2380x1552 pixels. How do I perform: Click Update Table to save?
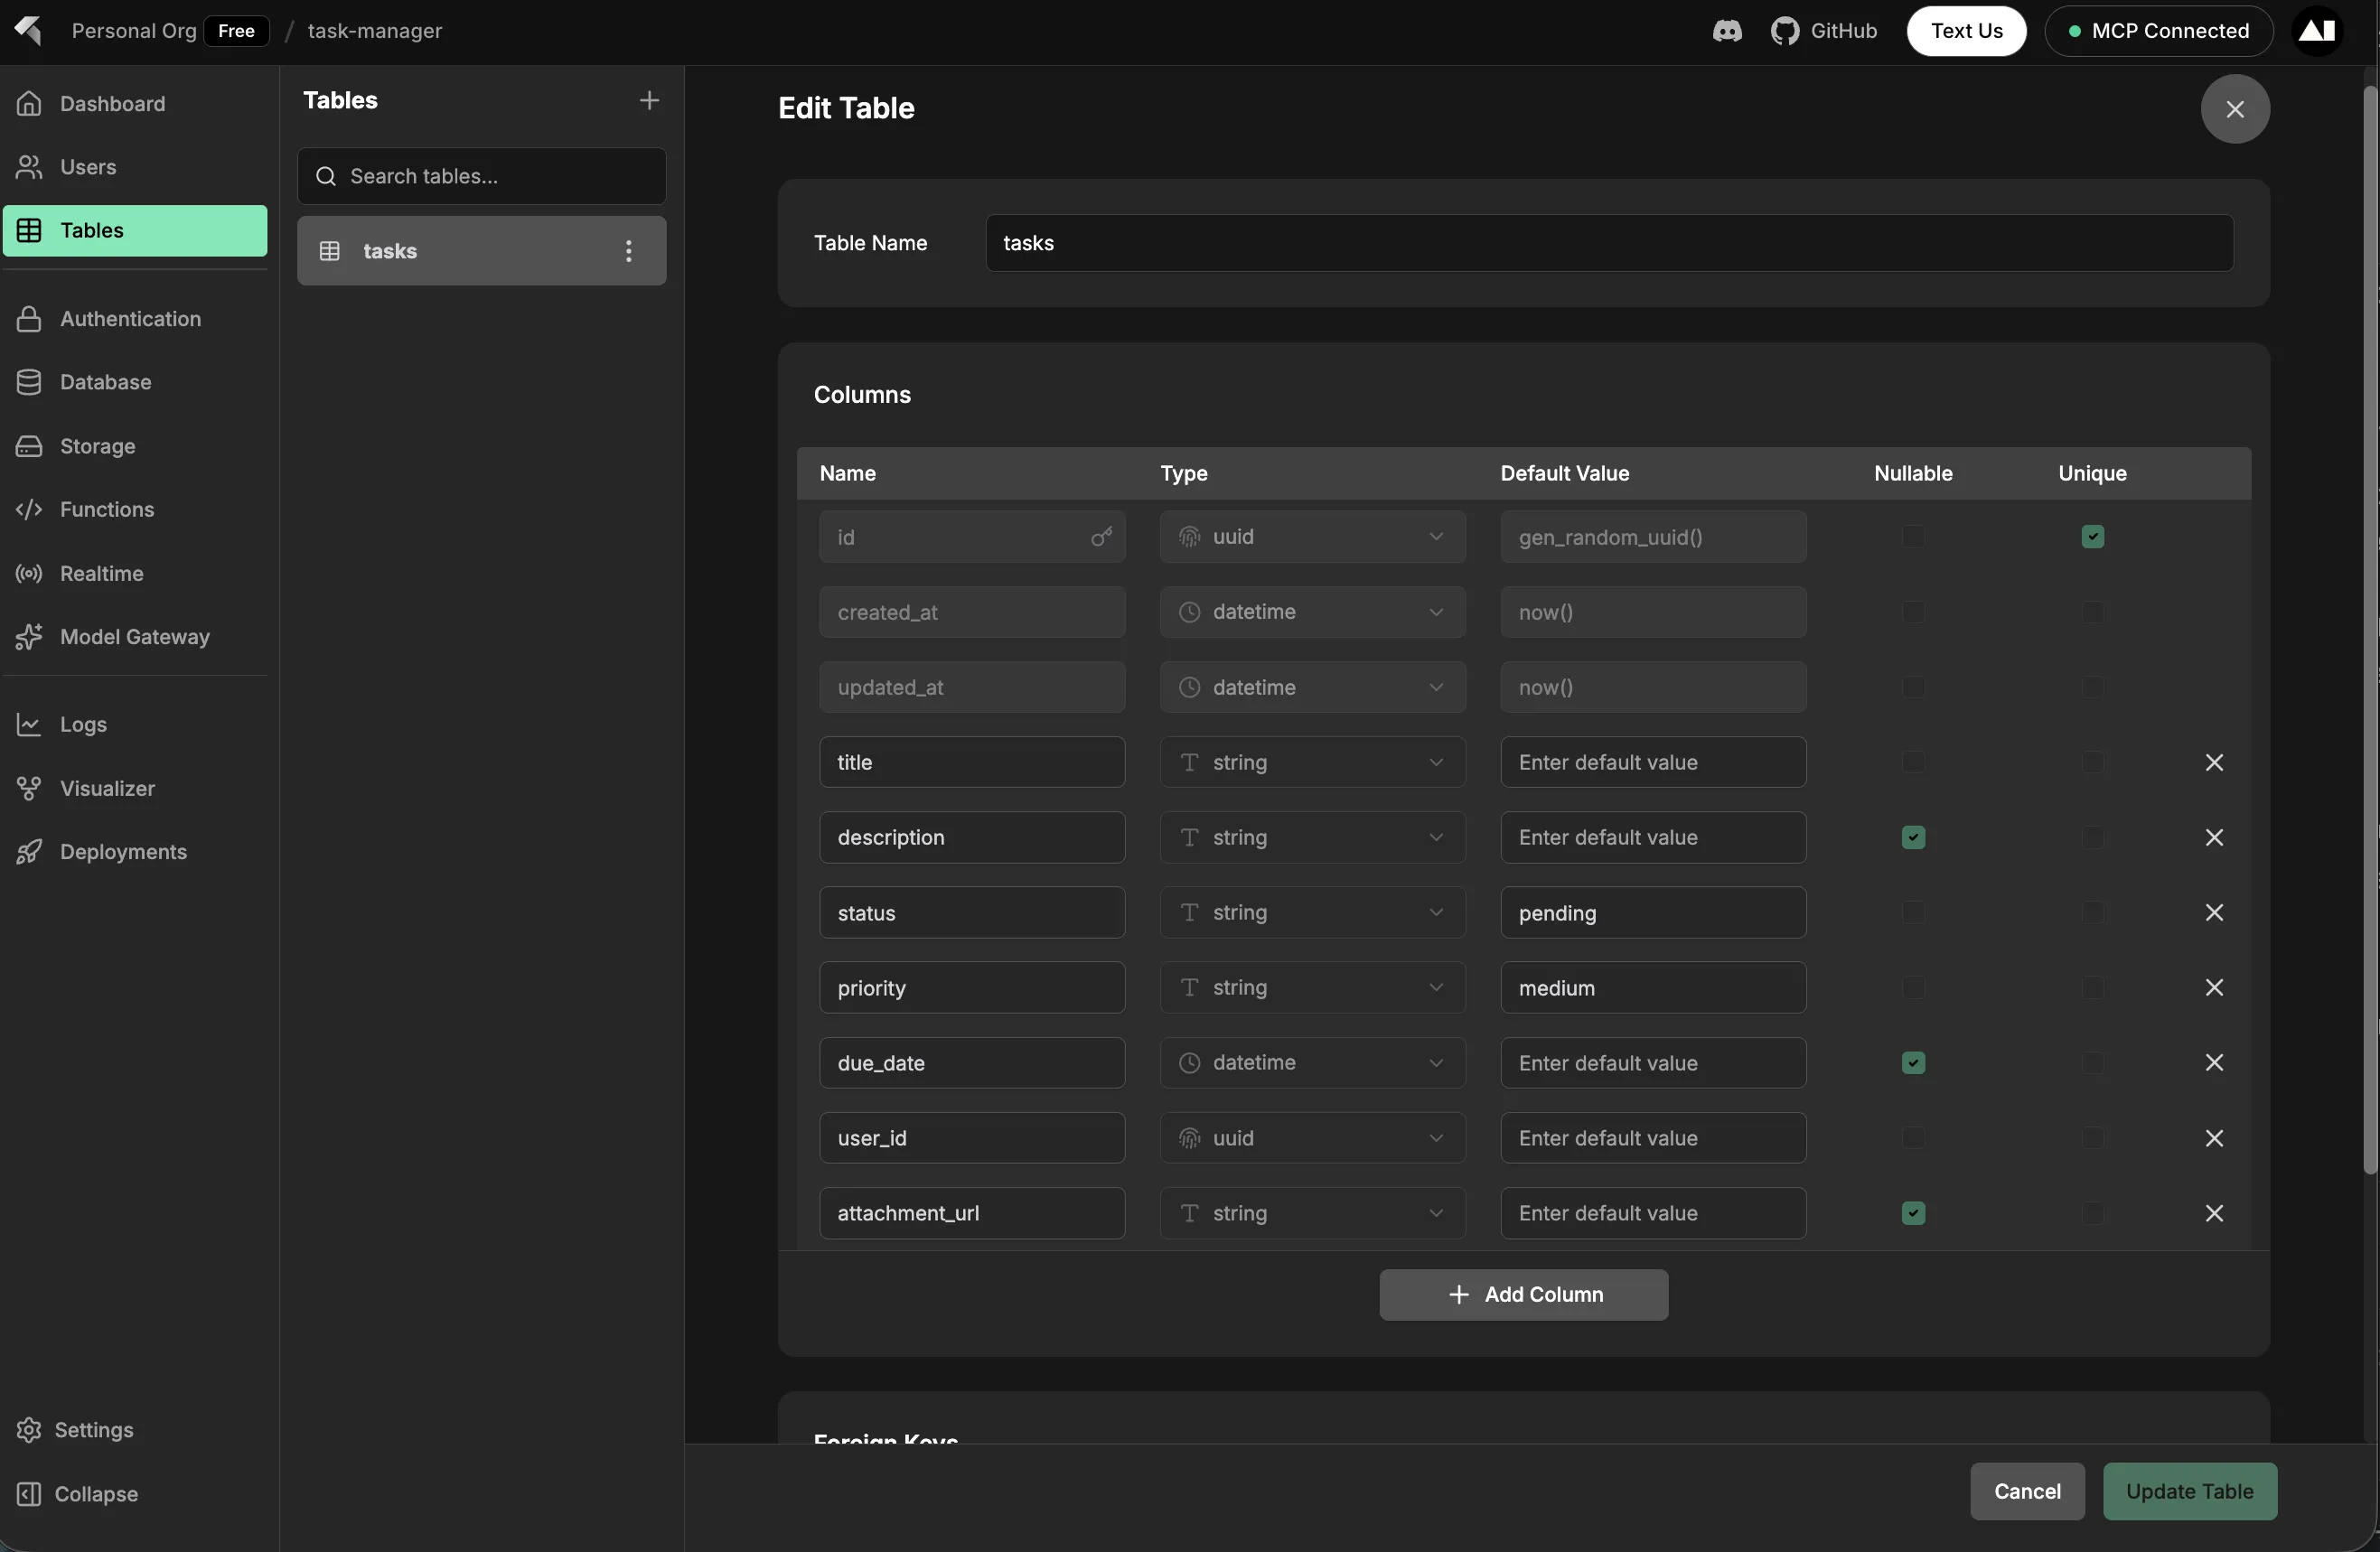click(x=2189, y=1491)
